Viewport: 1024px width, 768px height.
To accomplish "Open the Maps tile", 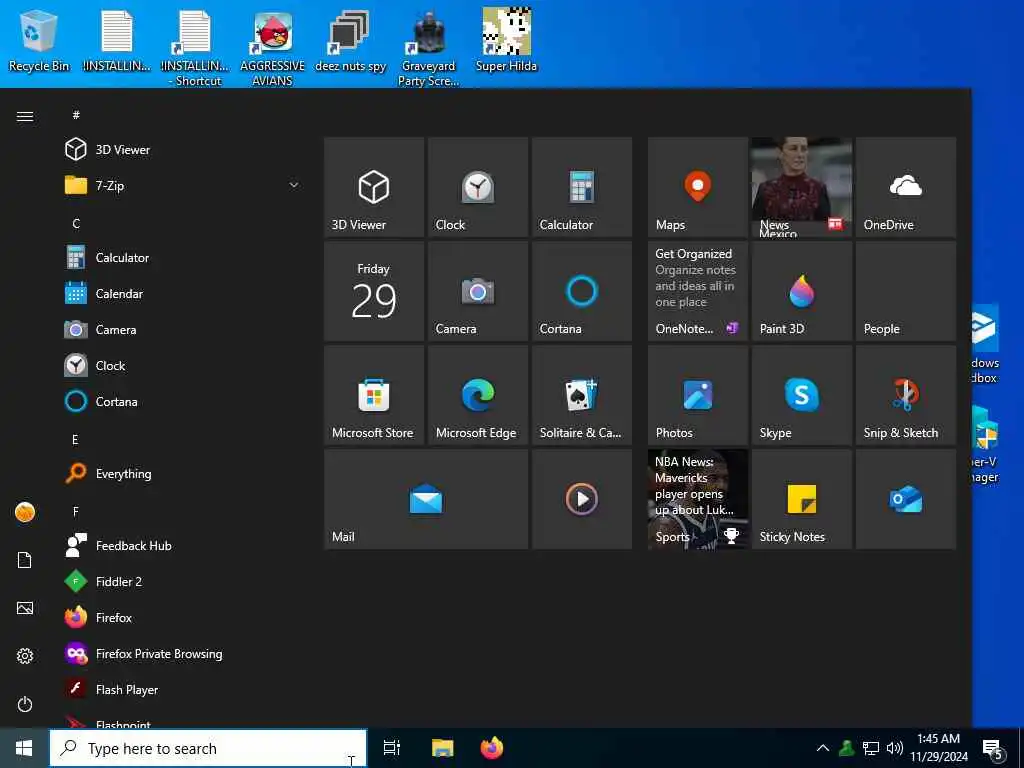I will (697, 187).
